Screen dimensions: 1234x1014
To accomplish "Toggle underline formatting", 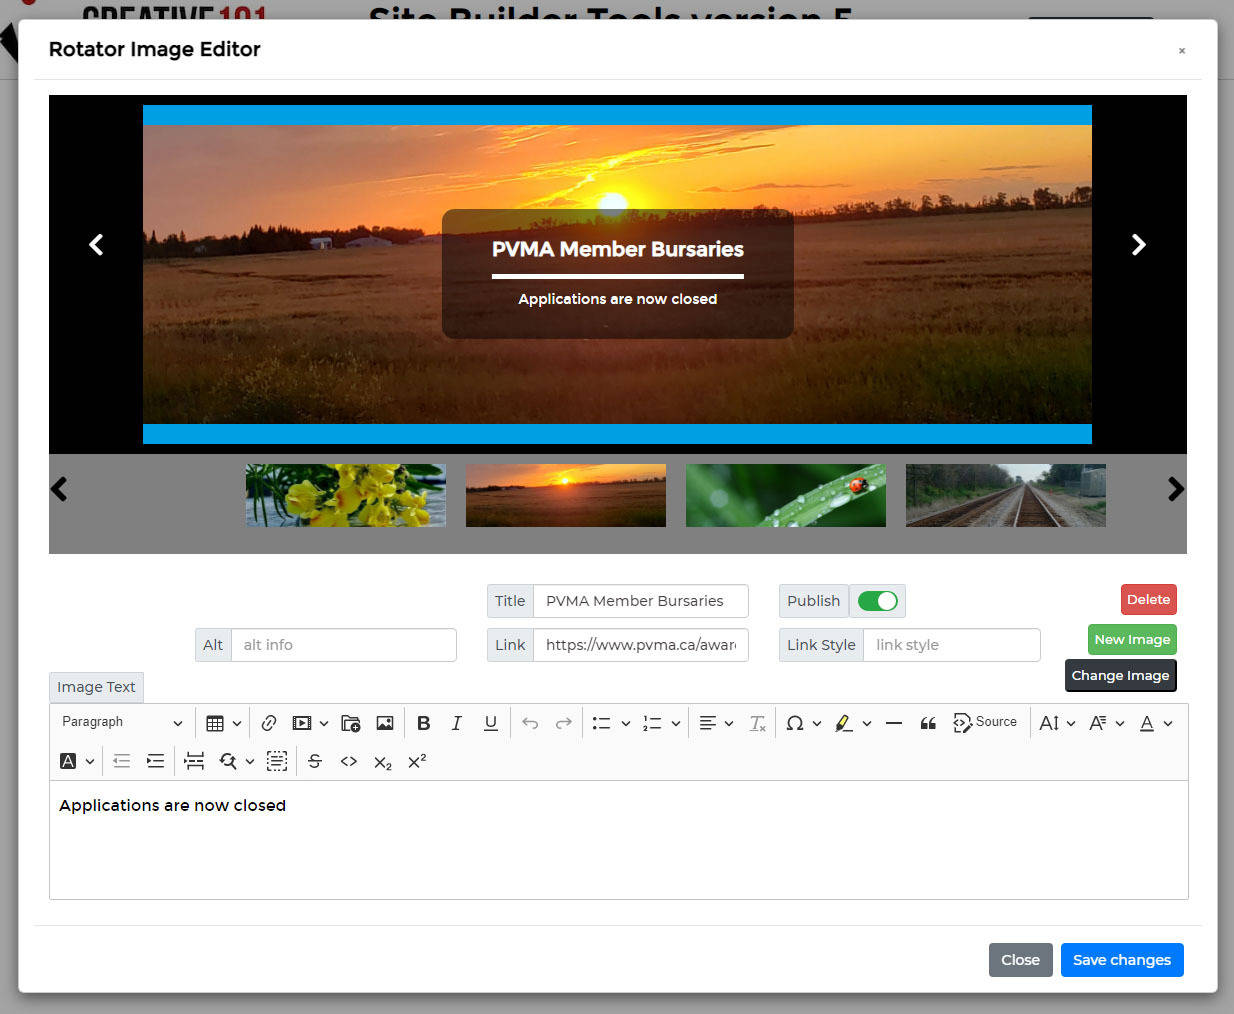I will (x=490, y=723).
